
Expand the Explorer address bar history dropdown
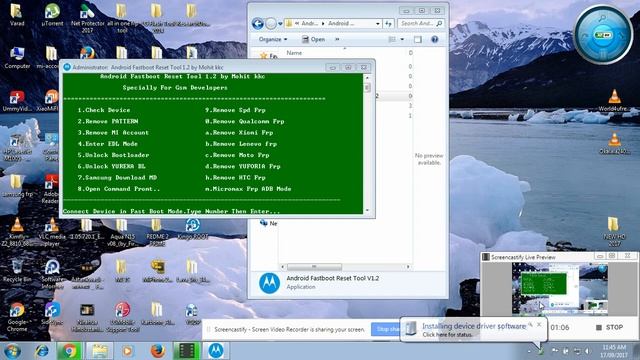click(x=378, y=24)
